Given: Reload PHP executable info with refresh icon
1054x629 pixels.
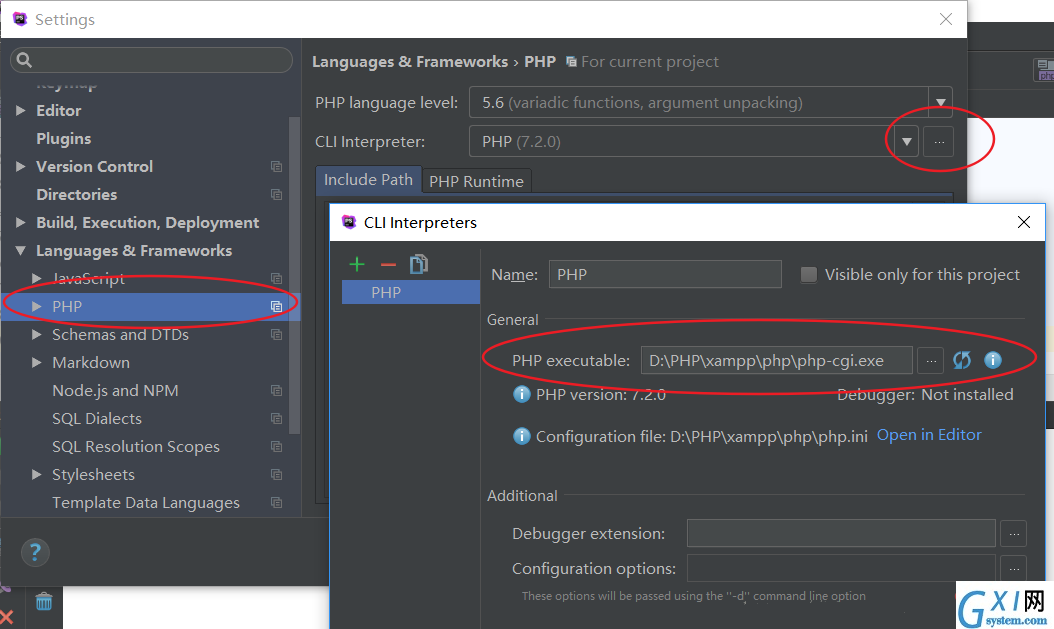Looking at the screenshot, I should coord(962,360).
